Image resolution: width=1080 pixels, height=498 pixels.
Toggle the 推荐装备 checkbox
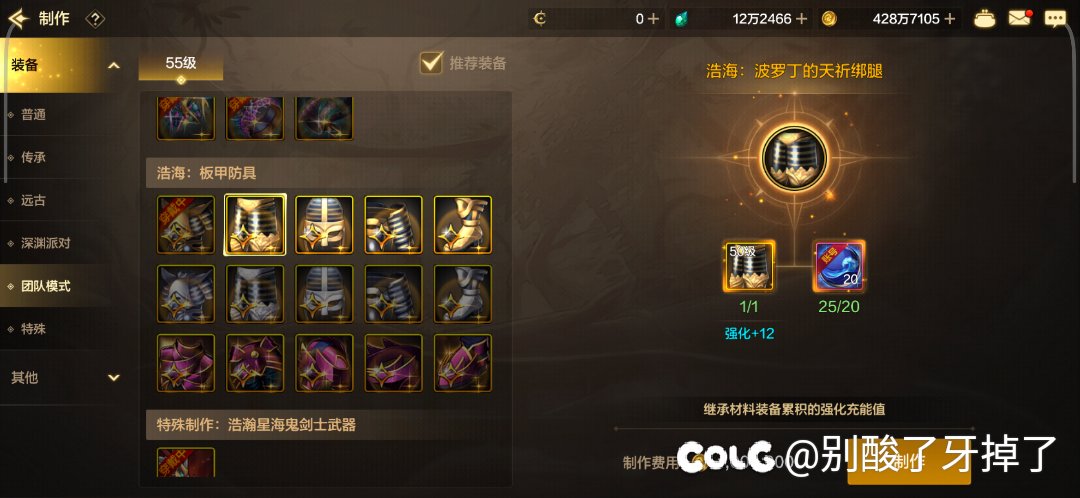tap(431, 63)
